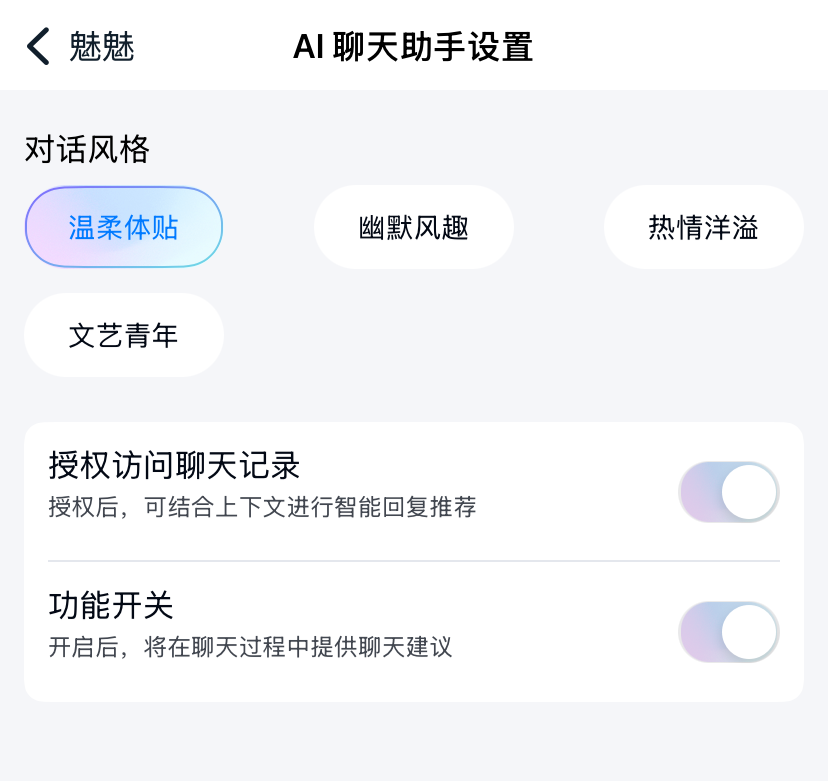This screenshot has height=781, width=828.
Task: Disable the 授权访问聊天记录 switch
Action: coord(728,492)
